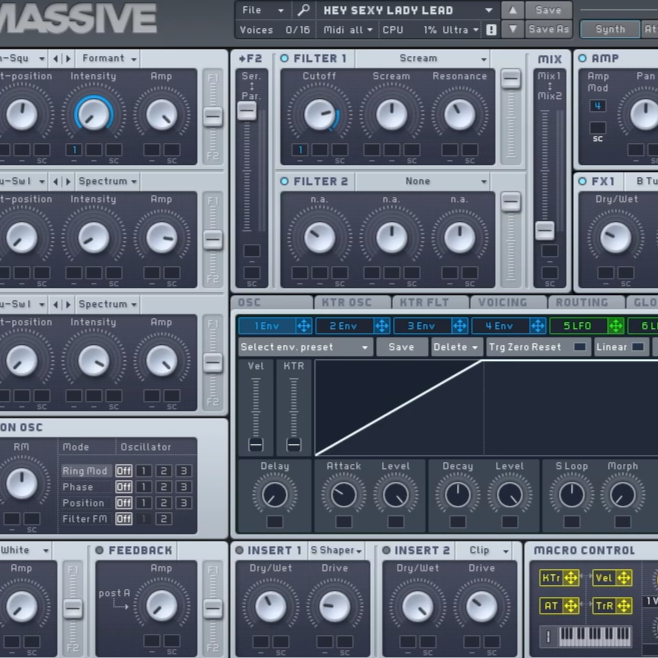Image resolution: width=658 pixels, height=658 pixels.
Task: Enable the Trg Zero Reset checkbox
Action: [579, 347]
